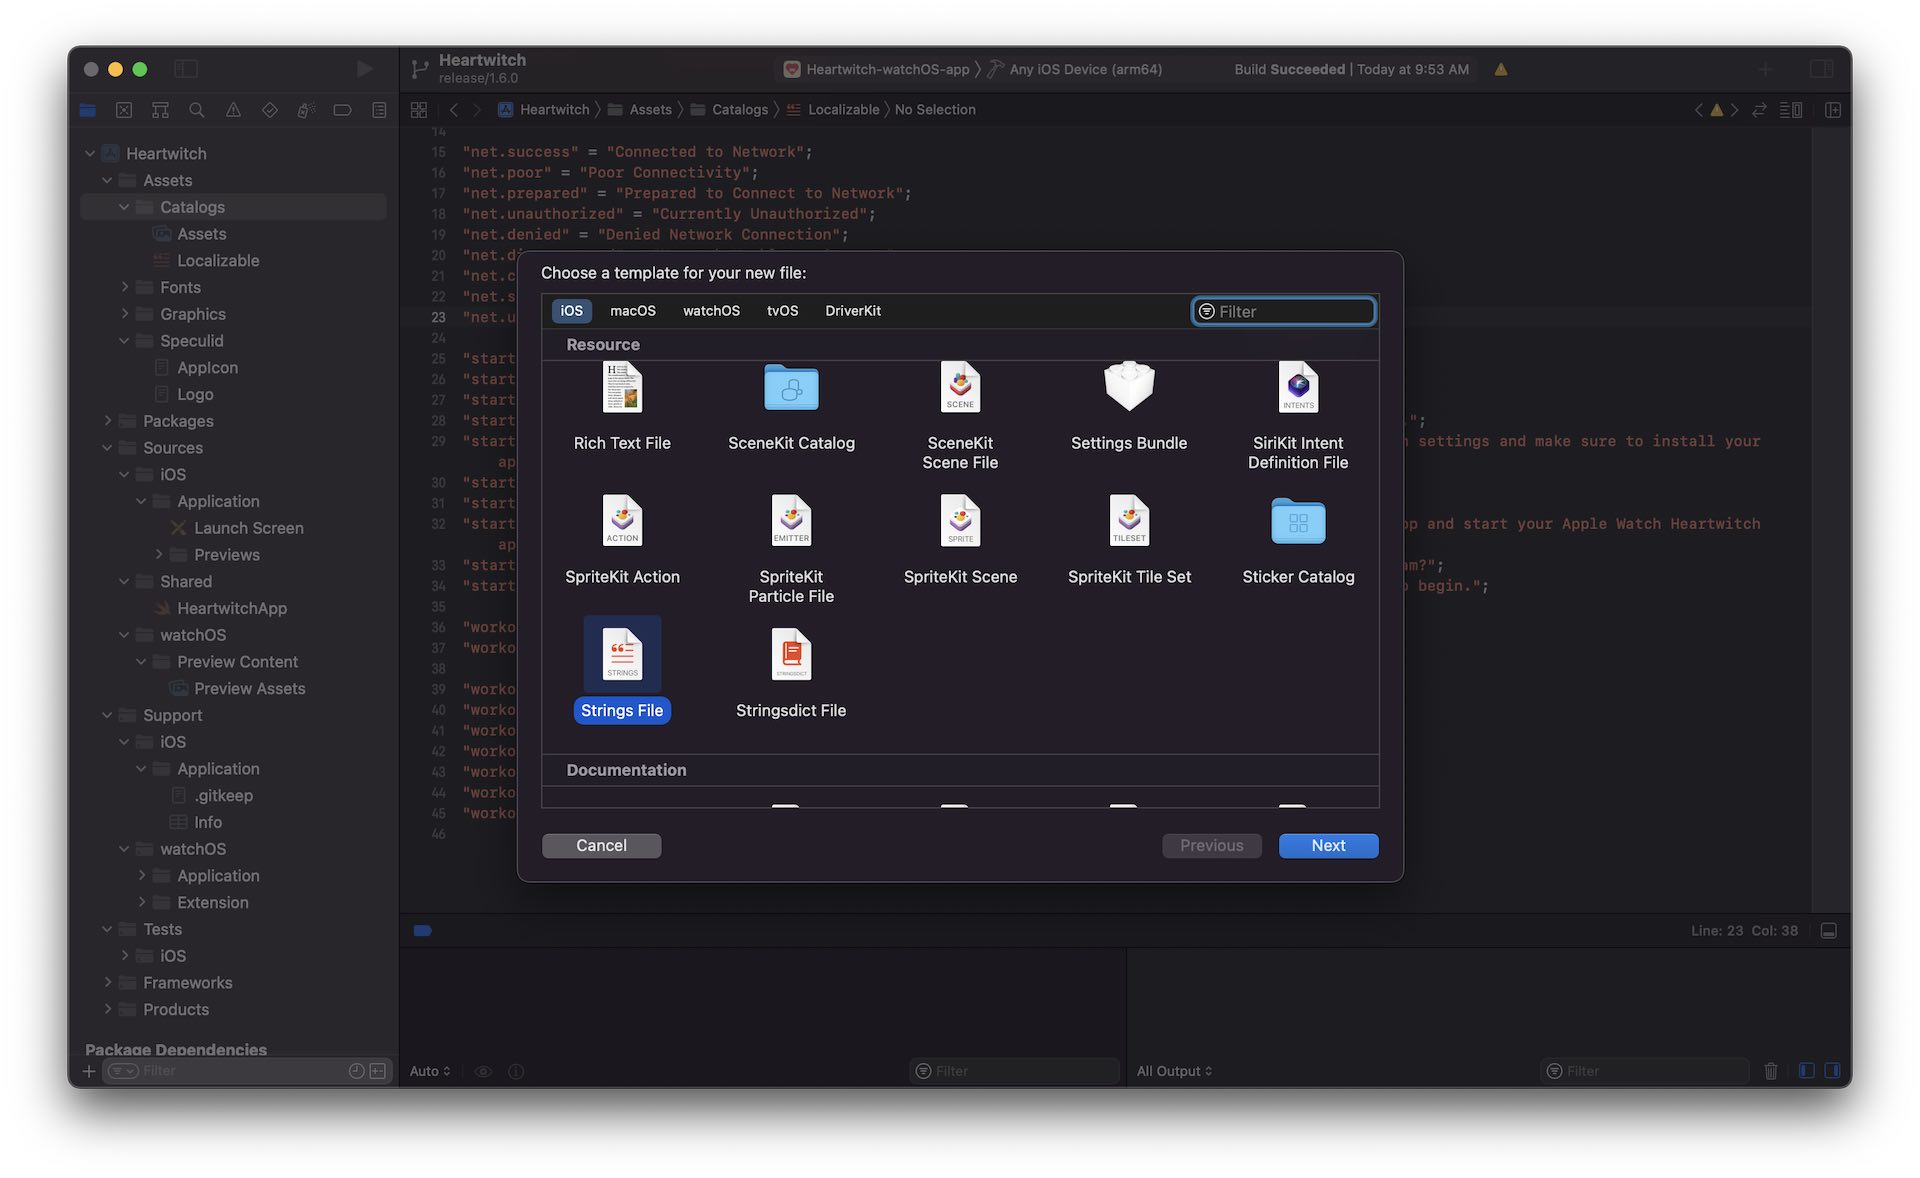Click Any iOS Device destination
1920x1178 pixels.
[x=1075, y=69]
